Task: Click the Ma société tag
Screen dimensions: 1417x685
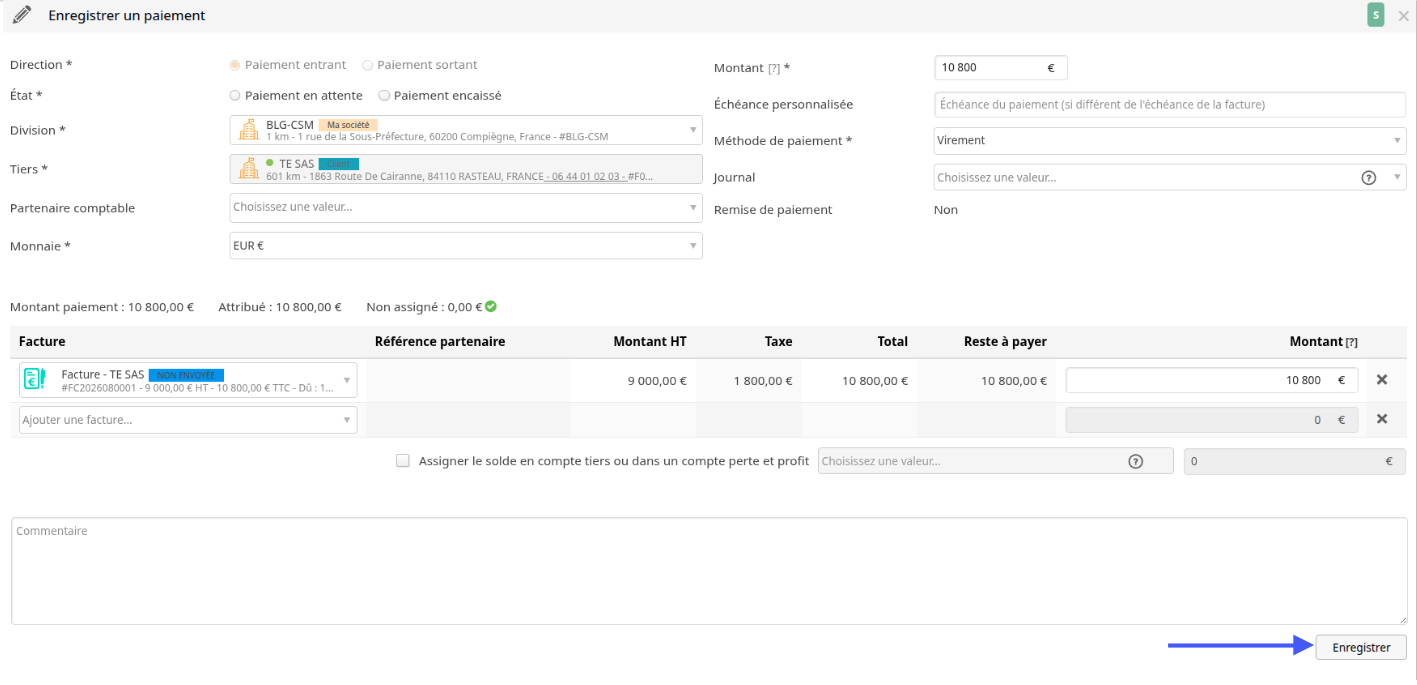Action: 348,125
